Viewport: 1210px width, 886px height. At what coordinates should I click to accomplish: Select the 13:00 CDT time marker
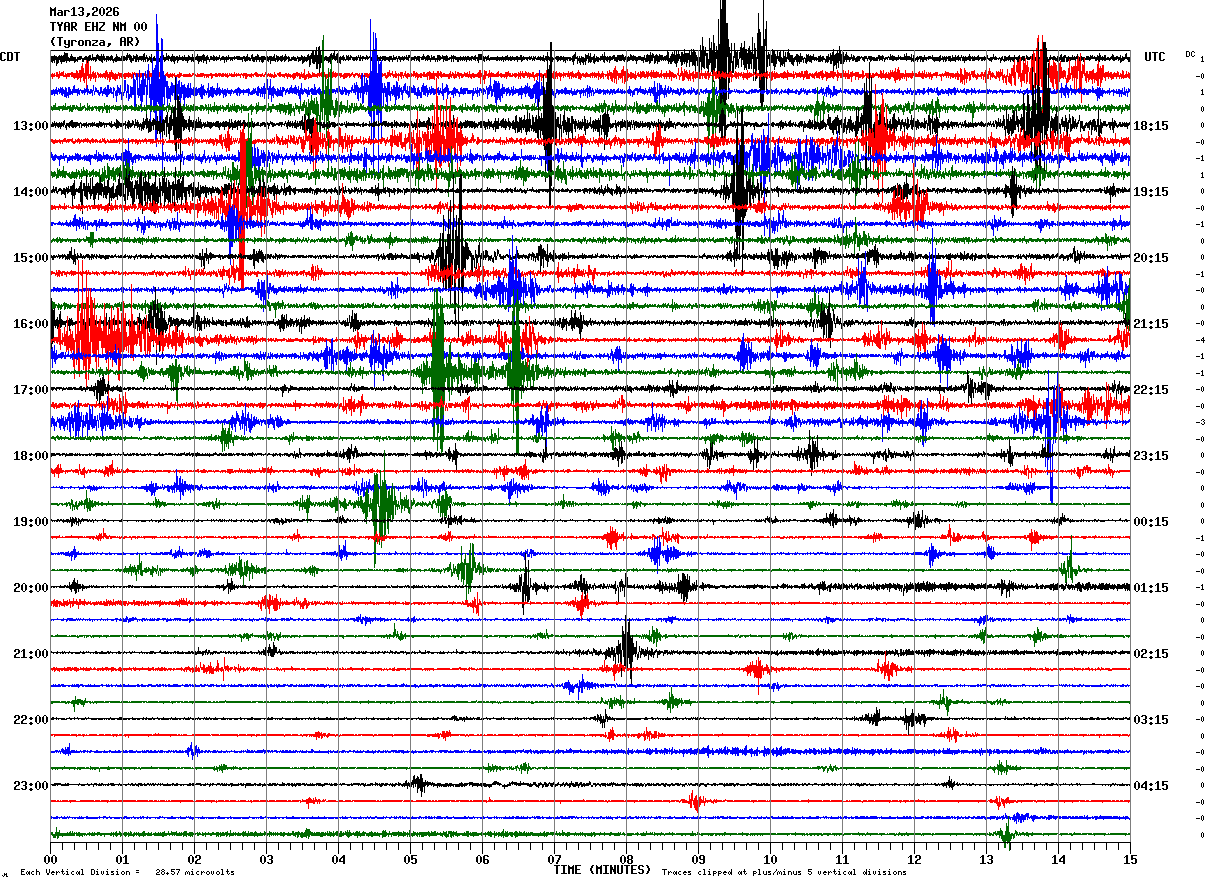tap(30, 126)
